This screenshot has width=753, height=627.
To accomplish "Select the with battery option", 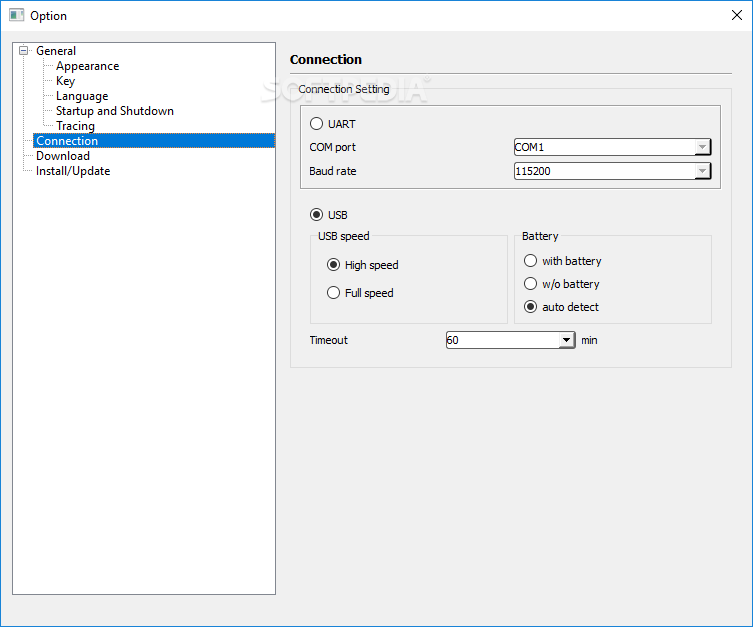I will click(x=530, y=261).
